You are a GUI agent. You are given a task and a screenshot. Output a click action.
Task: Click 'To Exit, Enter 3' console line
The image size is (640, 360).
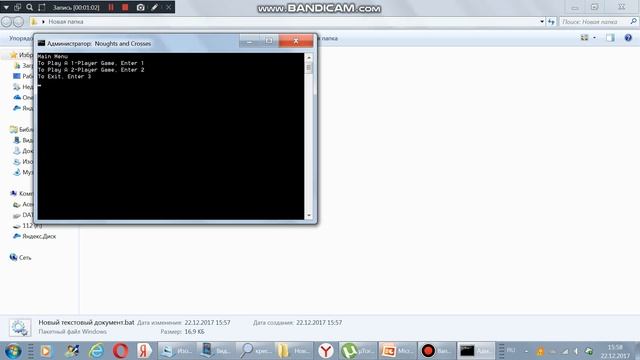point(64,76)
